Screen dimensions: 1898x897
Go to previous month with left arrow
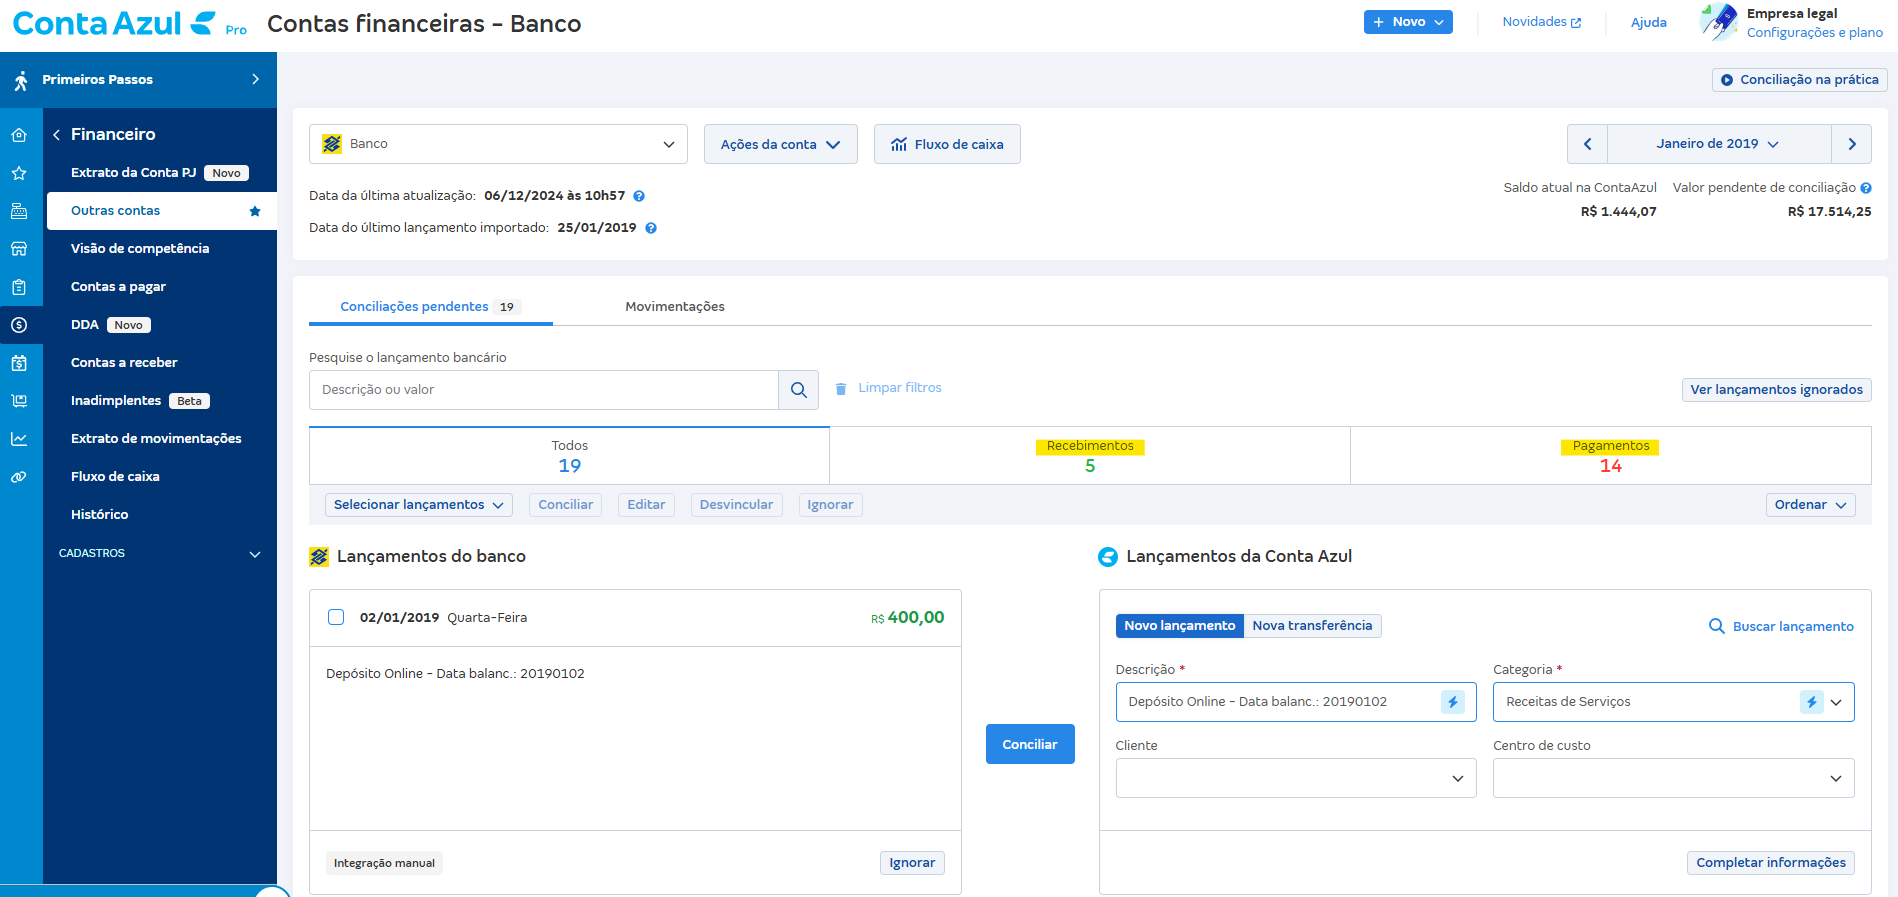[1587, 144]
